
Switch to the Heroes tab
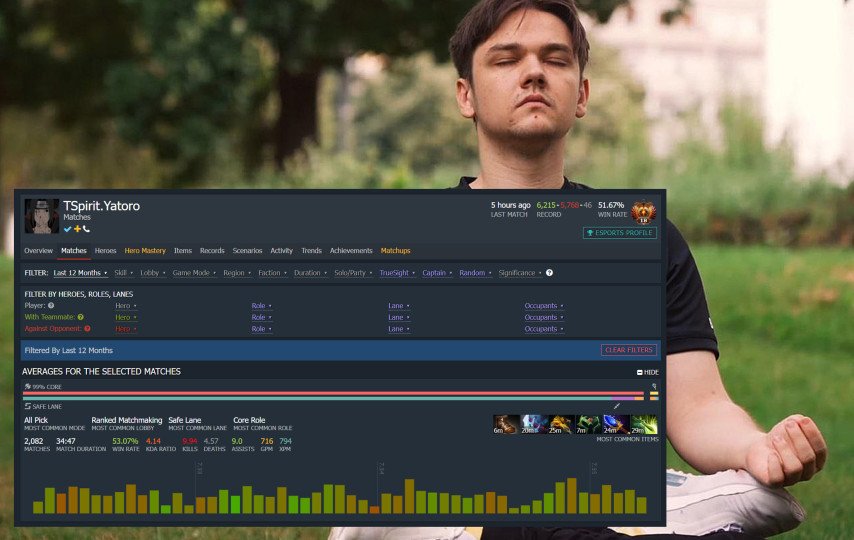(105, 251)
